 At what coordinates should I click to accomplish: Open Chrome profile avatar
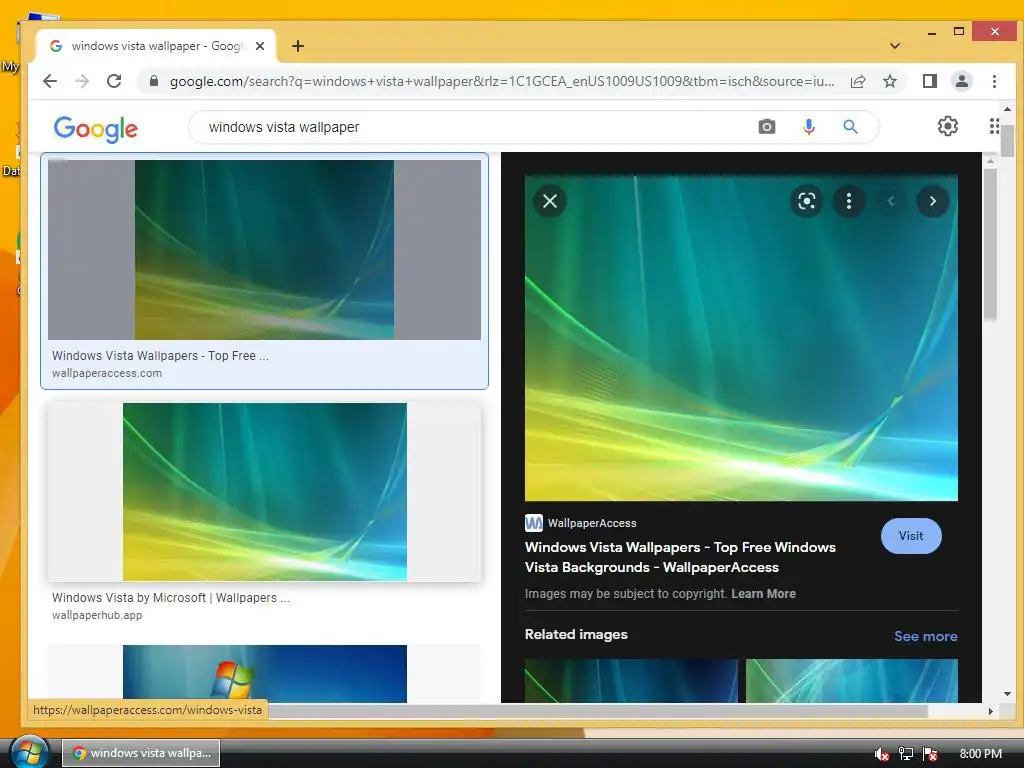(962, 81)
